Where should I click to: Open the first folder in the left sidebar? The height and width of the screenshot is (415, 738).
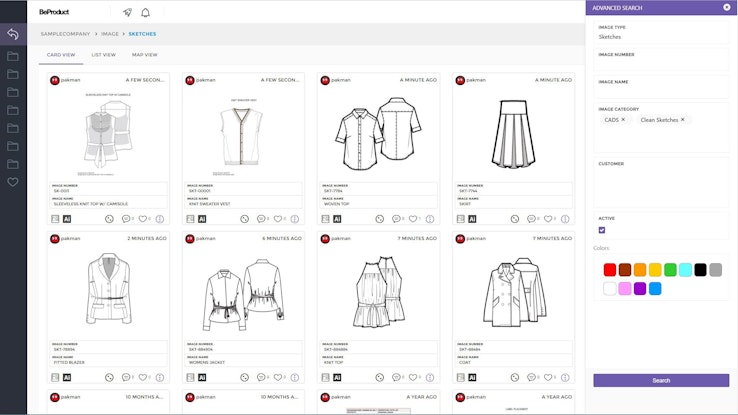(x=12, y=56)
